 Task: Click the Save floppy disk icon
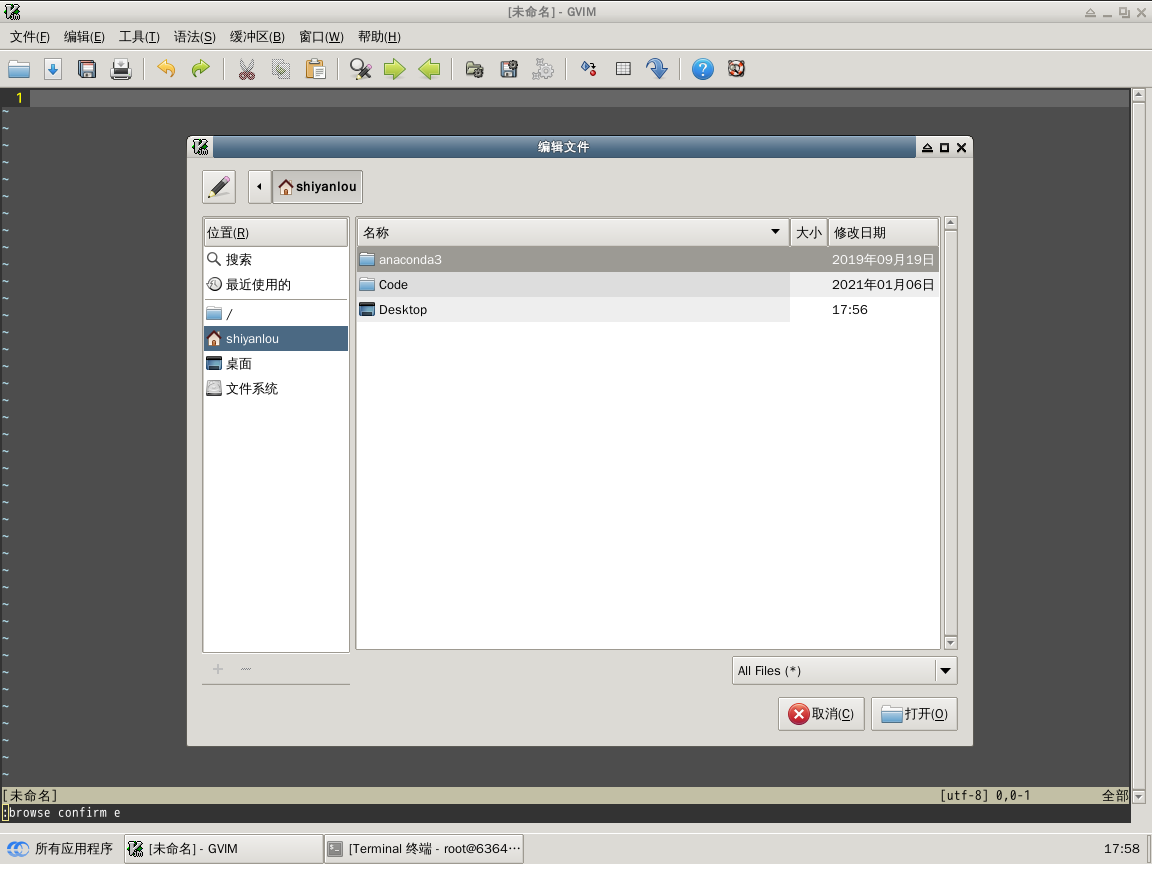[x=87, y=69]
